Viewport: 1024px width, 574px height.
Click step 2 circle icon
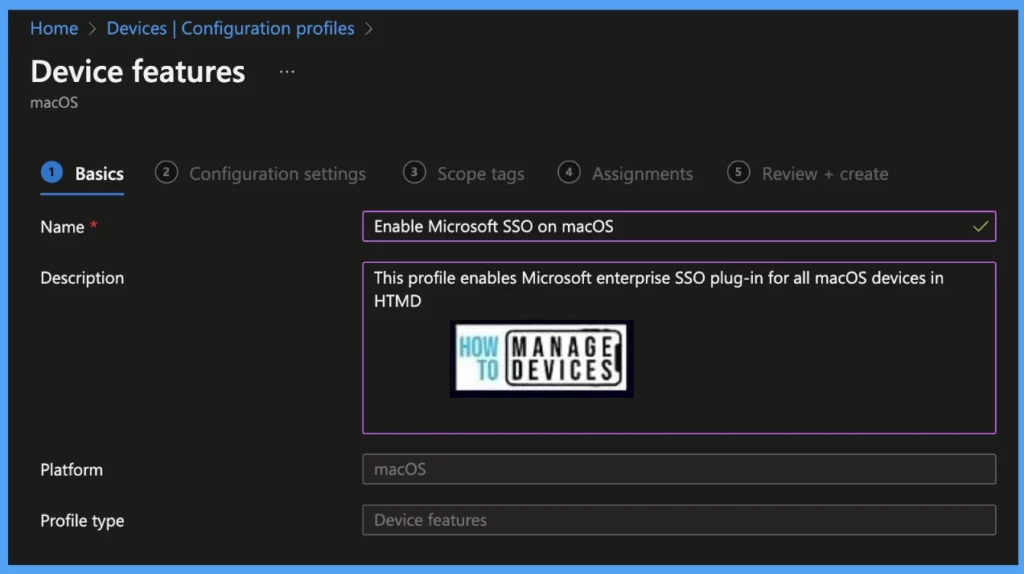tap(166, 172)
